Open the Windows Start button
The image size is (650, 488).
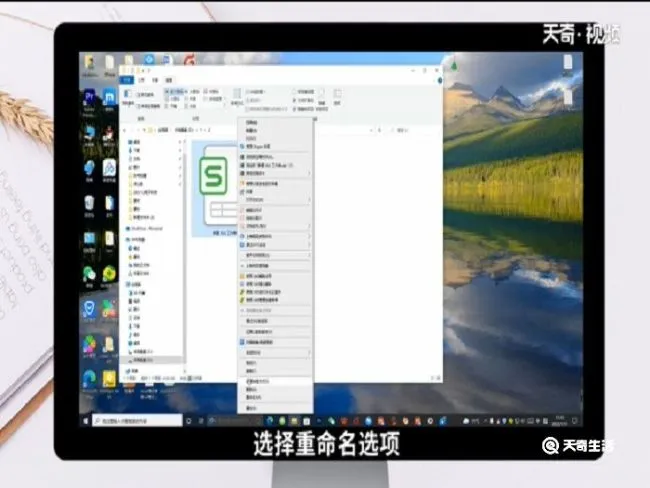click(85, 421)
